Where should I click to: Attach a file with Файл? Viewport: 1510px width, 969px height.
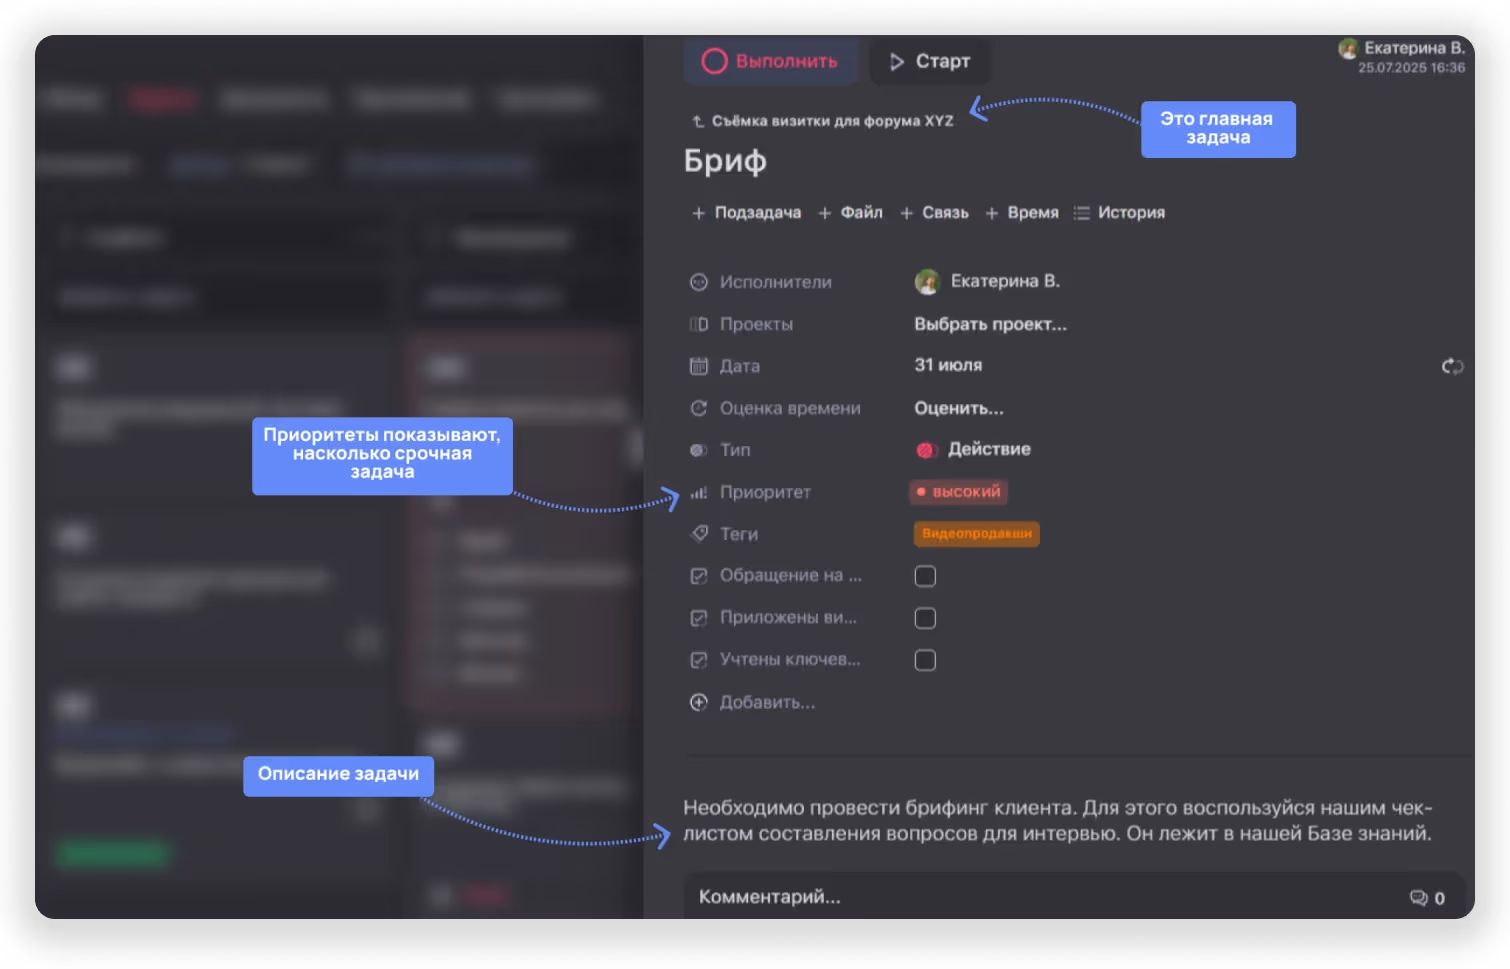pyautogui.click(x=851, y=213)
